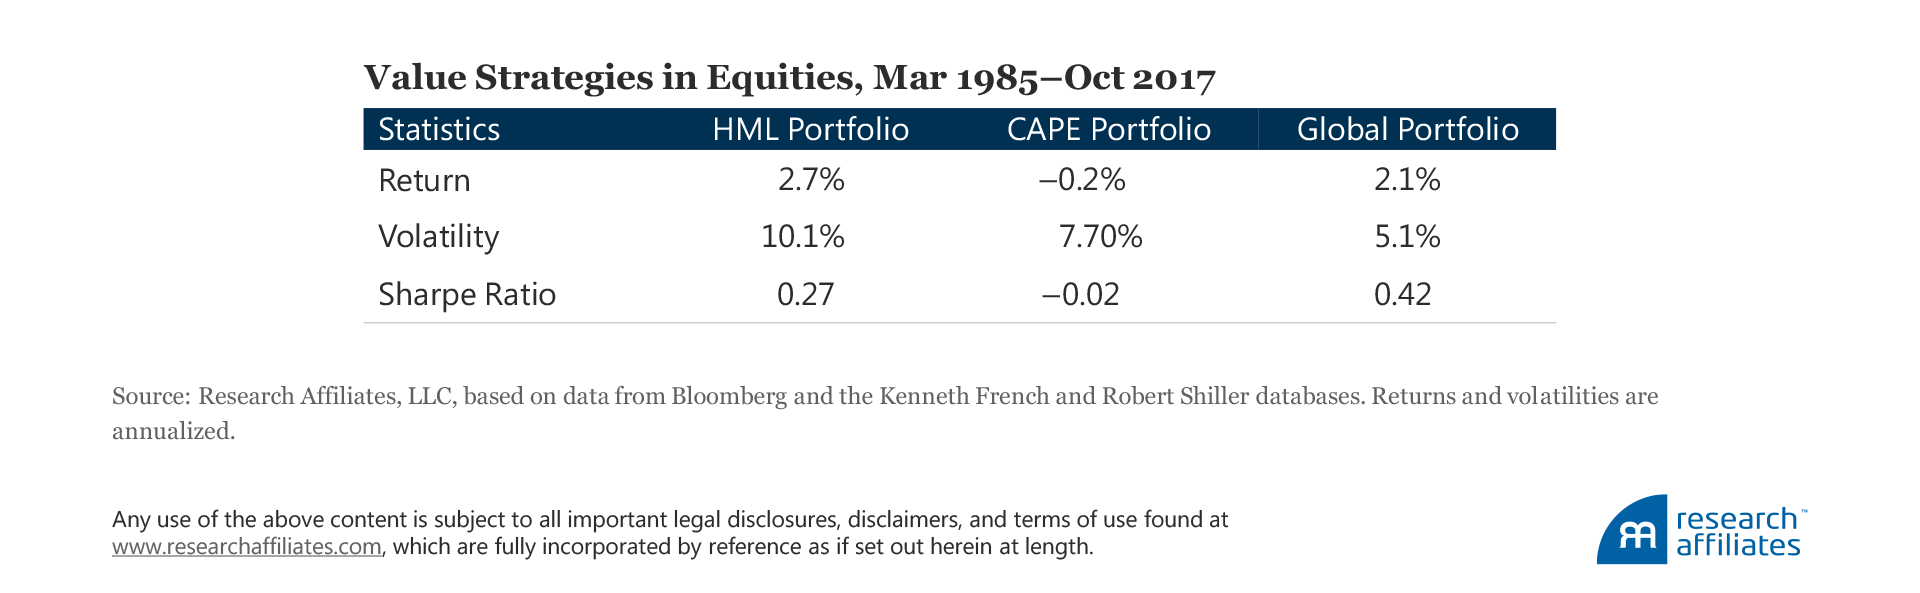Click the Research Affiliates logo icon
This screenshot has width=1920, height=593.
(1632, 532)
